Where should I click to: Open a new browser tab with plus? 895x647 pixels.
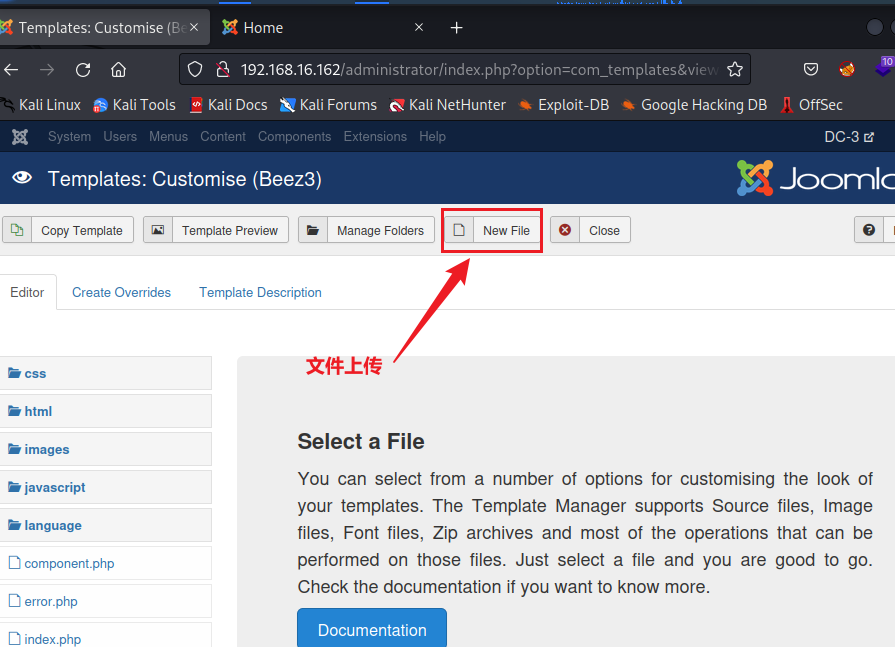point(457,27)
